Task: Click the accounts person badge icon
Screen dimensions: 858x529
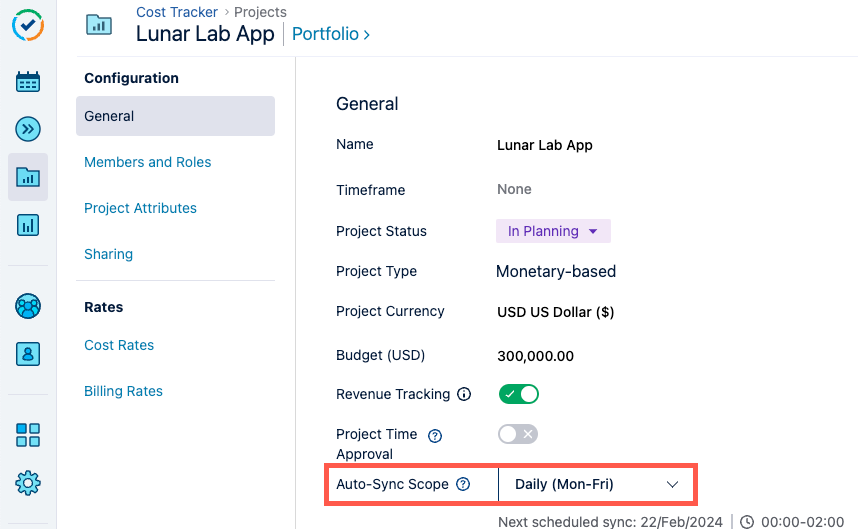Action: 28,353
